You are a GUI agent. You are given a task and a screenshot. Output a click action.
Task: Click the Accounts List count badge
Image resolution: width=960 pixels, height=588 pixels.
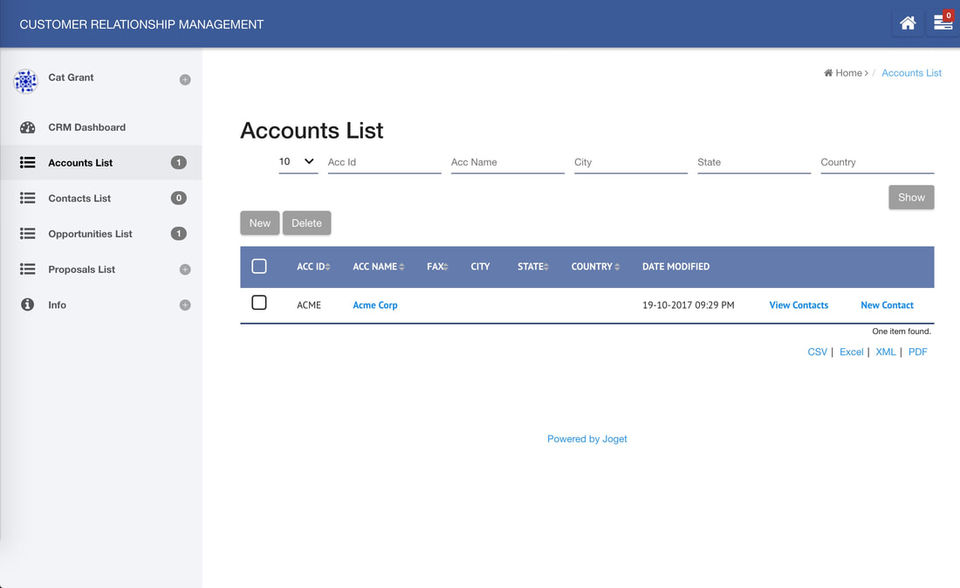point(178,162)
